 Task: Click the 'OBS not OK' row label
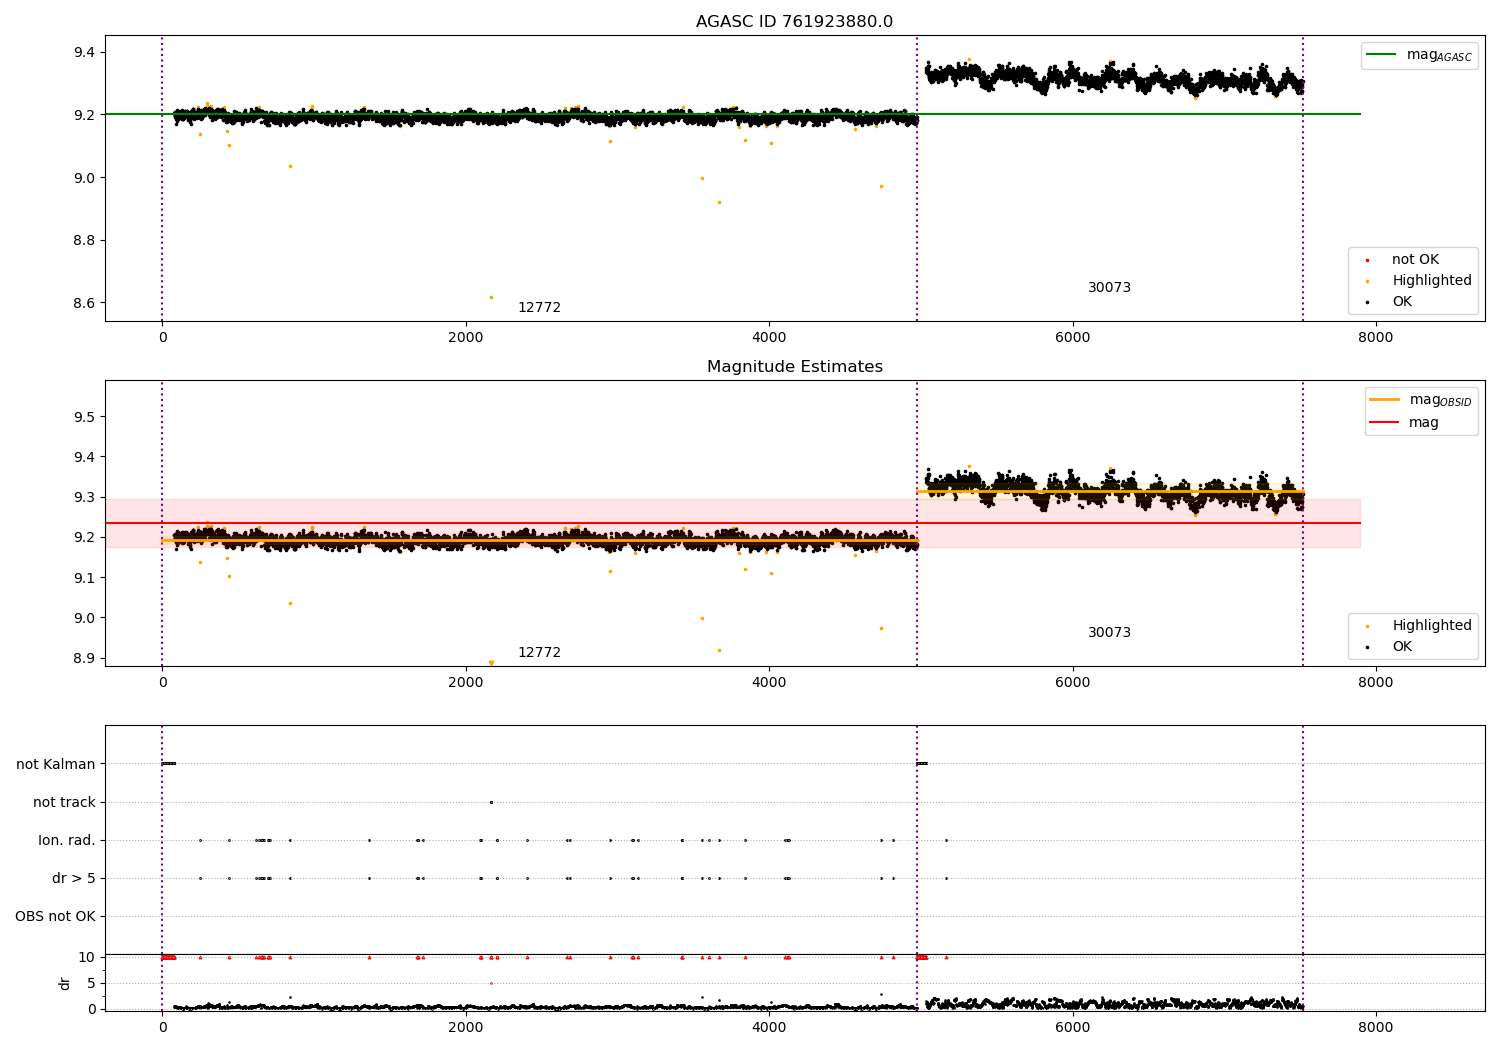(x=55, y=917)
